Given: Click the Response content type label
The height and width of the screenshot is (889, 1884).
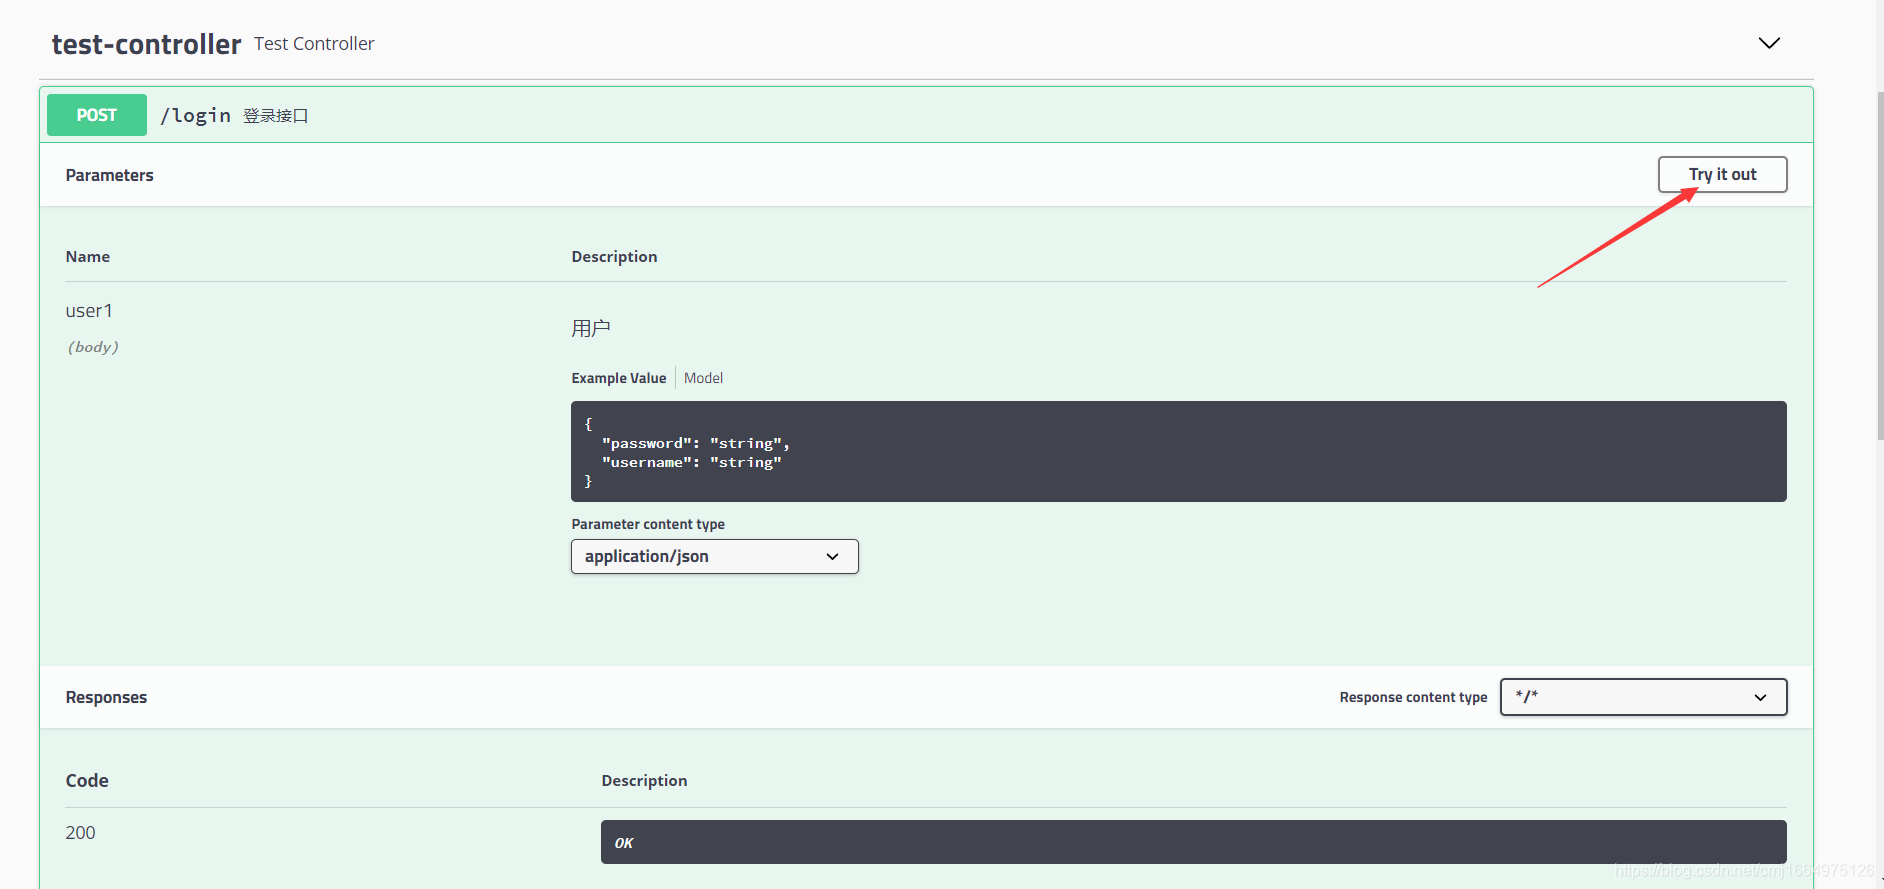Looking at the screenshot, I should (1413, 697).
